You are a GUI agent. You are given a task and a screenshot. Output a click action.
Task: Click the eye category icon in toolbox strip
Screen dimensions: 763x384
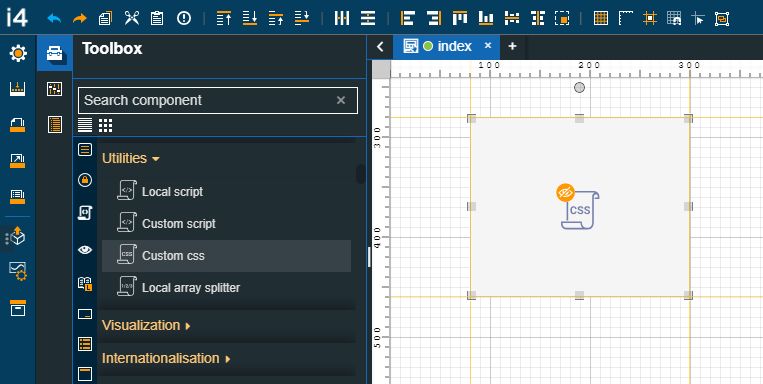click(x=85, y=250)
